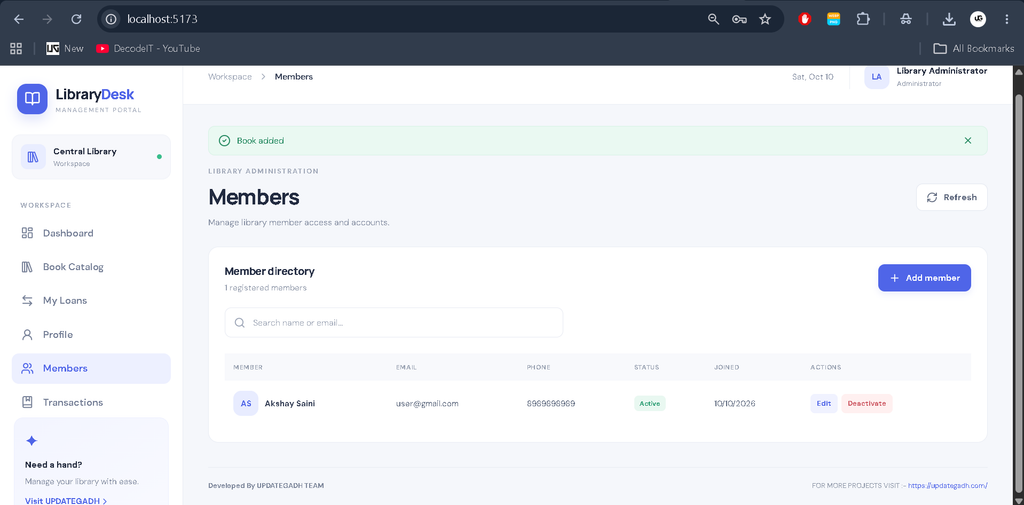Click the browser zoom magnifier icon
This screenshot has width=1024, height=505.
713,20
